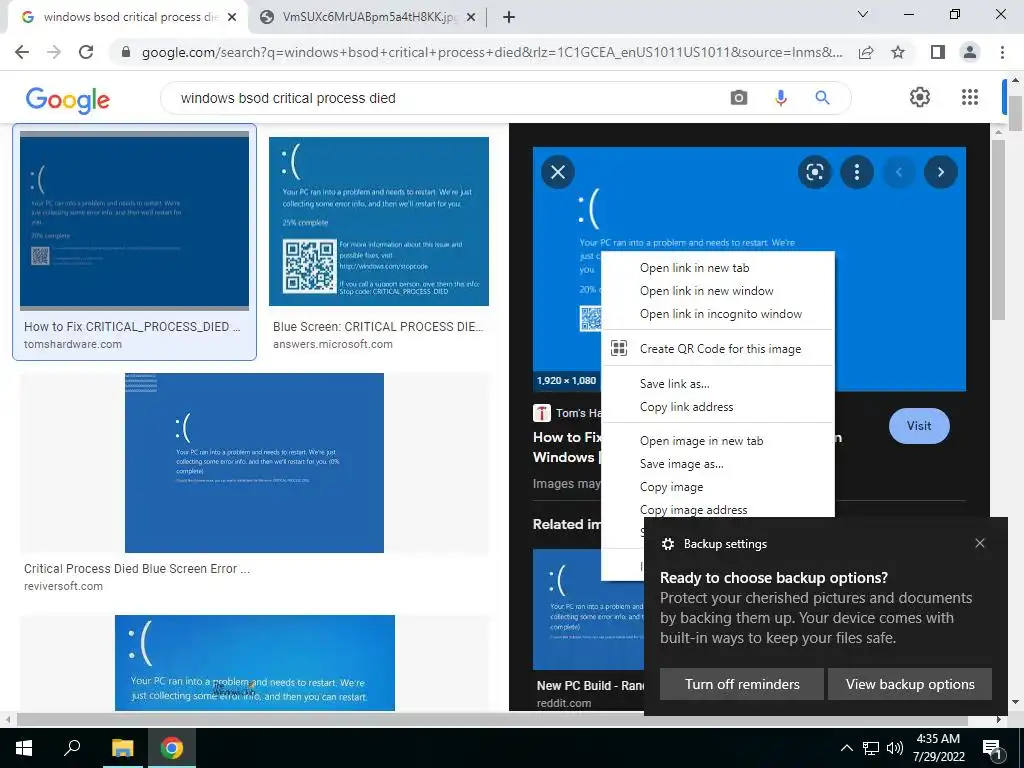Open tomshardware.com CRITICAL_PROCESS_DIED result

(x=134, y=242)
